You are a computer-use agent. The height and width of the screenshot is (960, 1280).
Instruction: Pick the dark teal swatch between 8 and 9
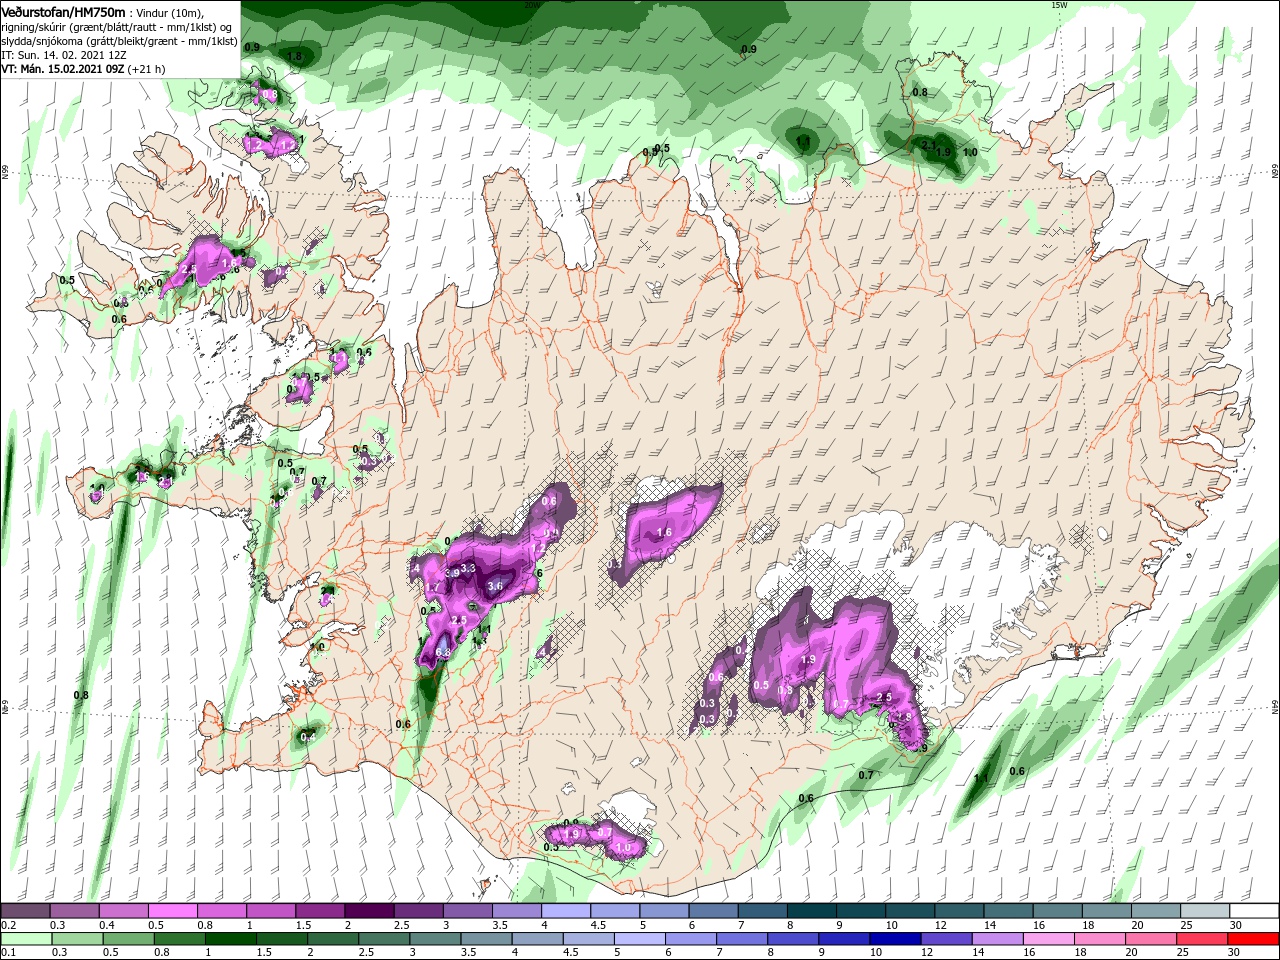tap(812, 911)
